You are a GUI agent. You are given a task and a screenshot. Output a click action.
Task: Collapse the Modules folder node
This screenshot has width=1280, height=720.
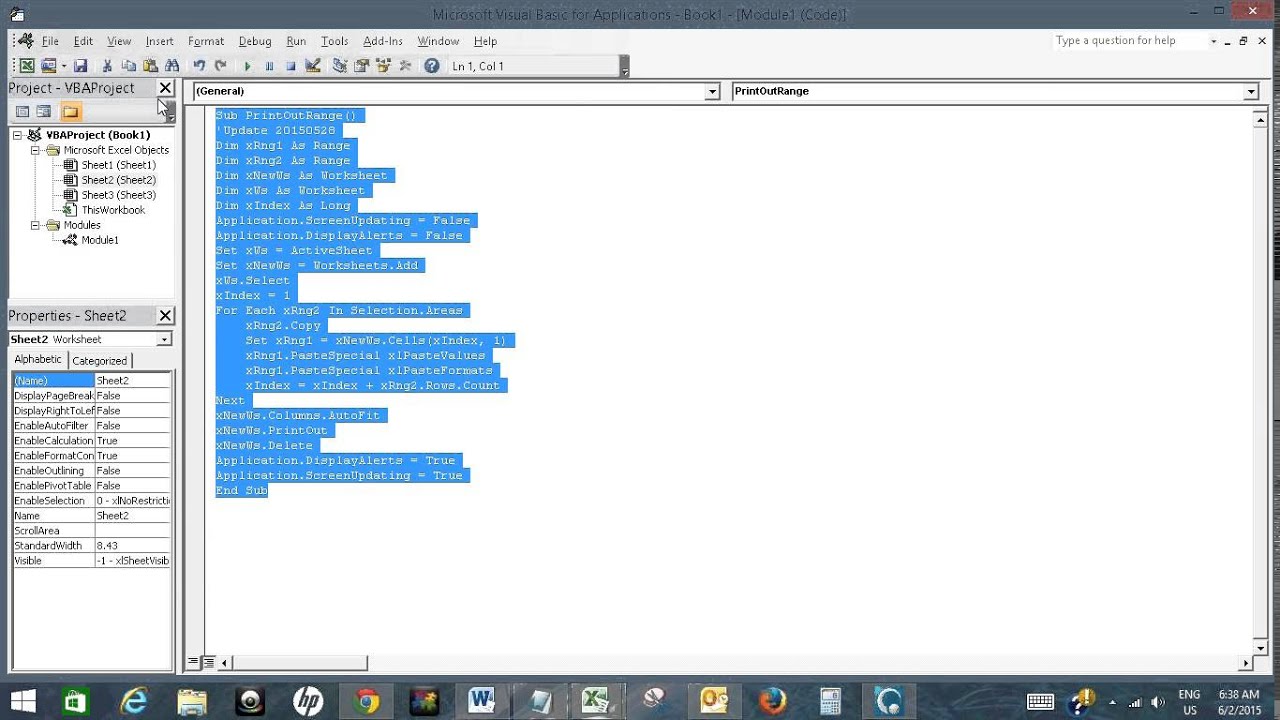pyautogui.click(x=35, y=225)
